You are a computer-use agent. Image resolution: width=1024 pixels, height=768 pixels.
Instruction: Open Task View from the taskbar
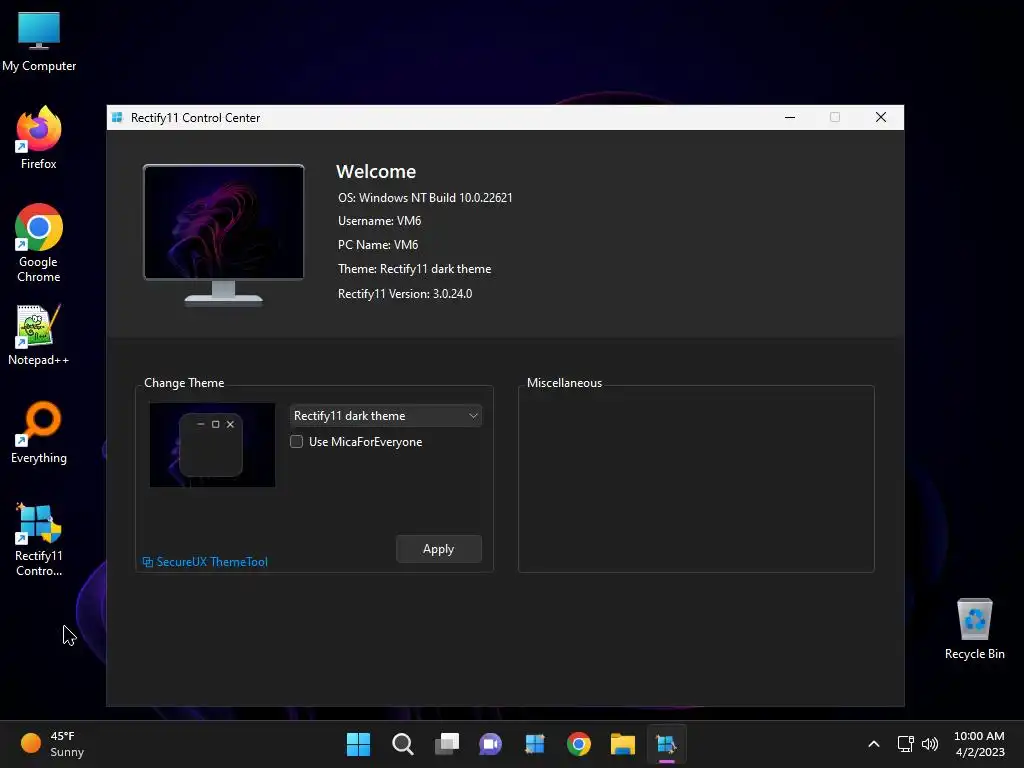pyautogui.click(x=447, y=744)
